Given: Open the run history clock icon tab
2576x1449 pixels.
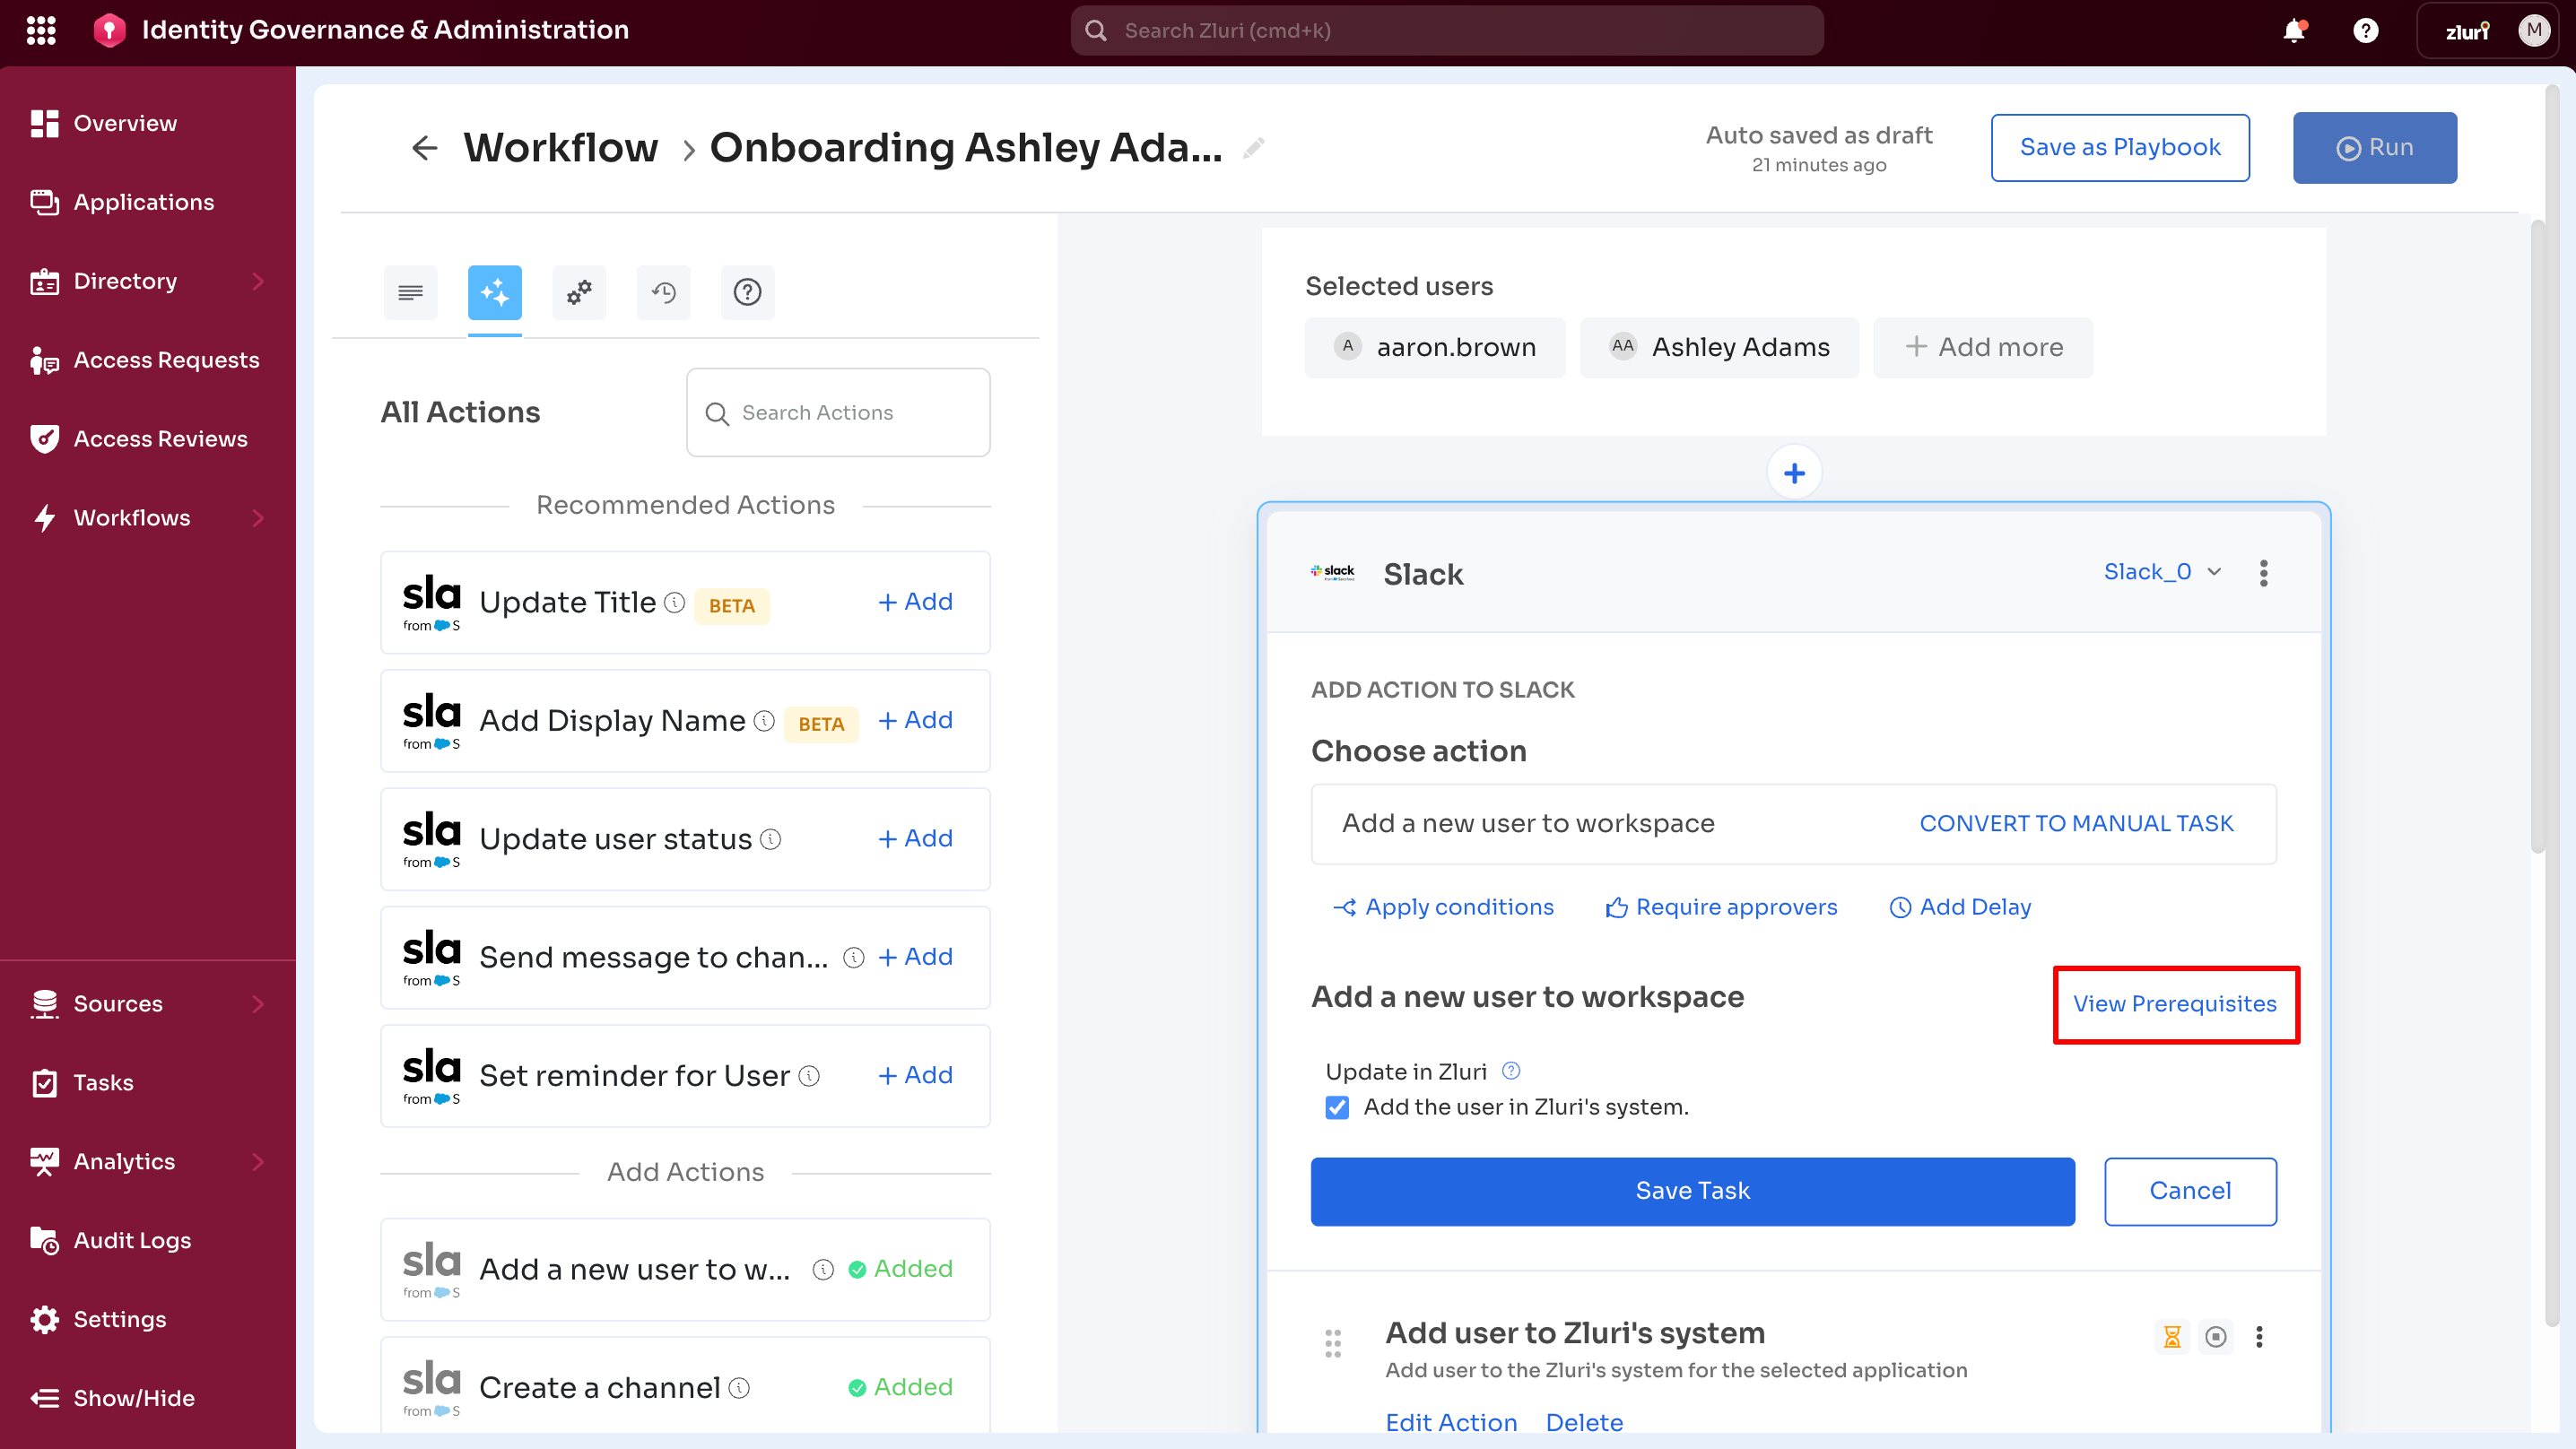Looking at the screenshot, I should click(663, 292).
